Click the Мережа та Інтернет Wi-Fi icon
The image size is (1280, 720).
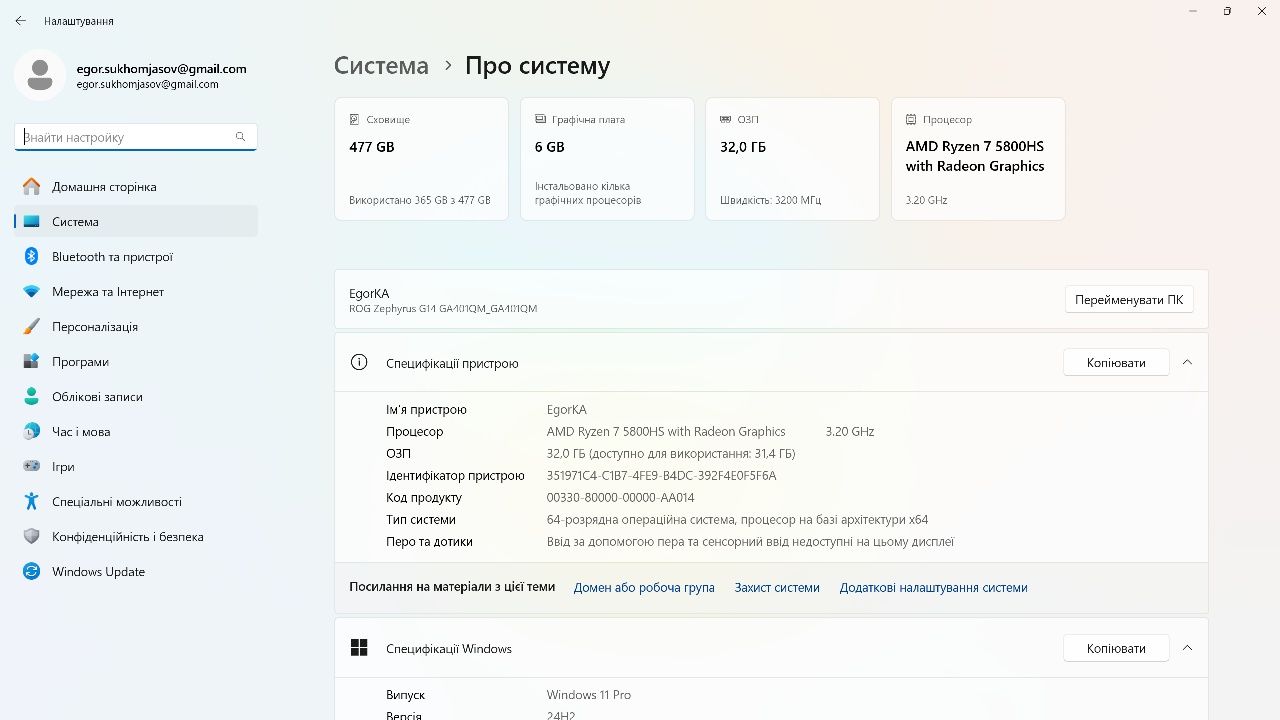pyautogui.click(x=32, y=292)
